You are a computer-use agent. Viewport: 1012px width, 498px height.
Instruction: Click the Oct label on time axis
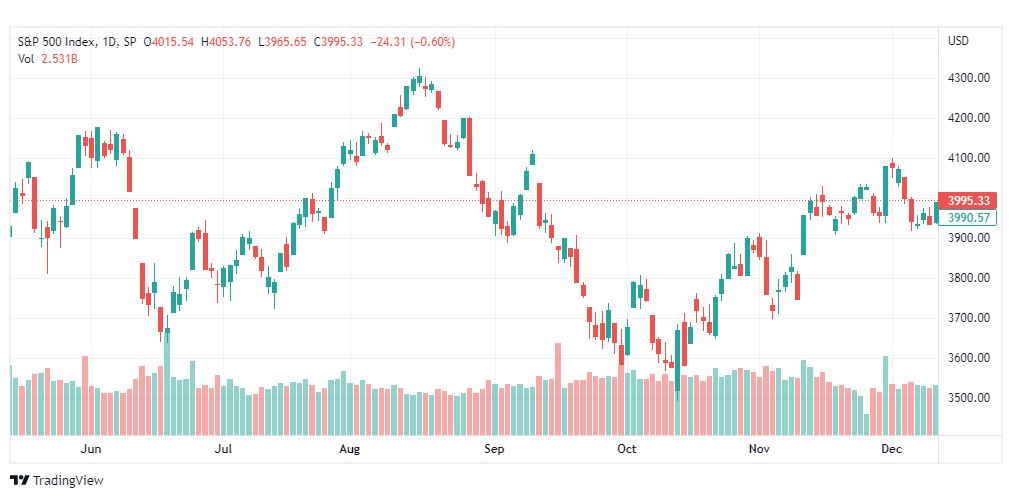coord(626,448)
